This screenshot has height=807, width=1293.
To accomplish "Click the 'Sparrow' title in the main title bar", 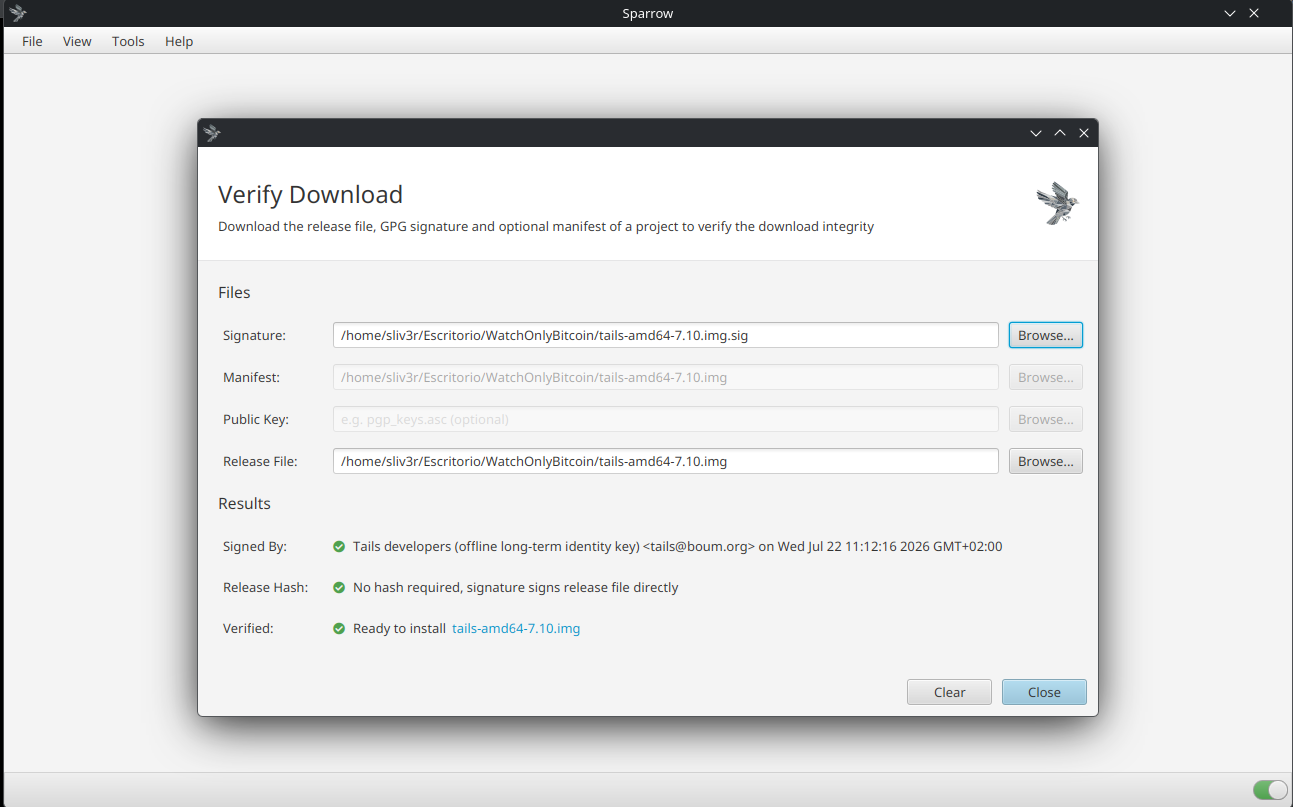I will point(647,13).
